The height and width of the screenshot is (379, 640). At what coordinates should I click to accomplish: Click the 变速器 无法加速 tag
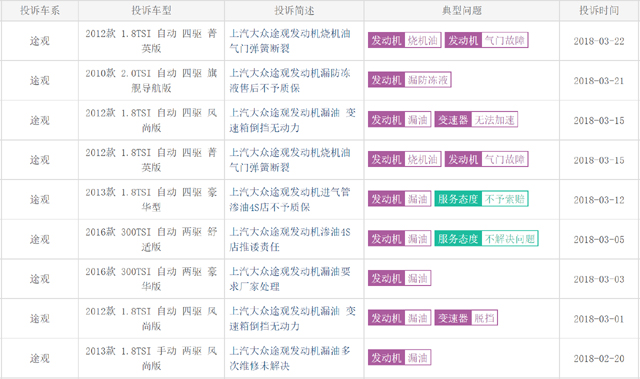pyautogui.click(x=476, y=120)
